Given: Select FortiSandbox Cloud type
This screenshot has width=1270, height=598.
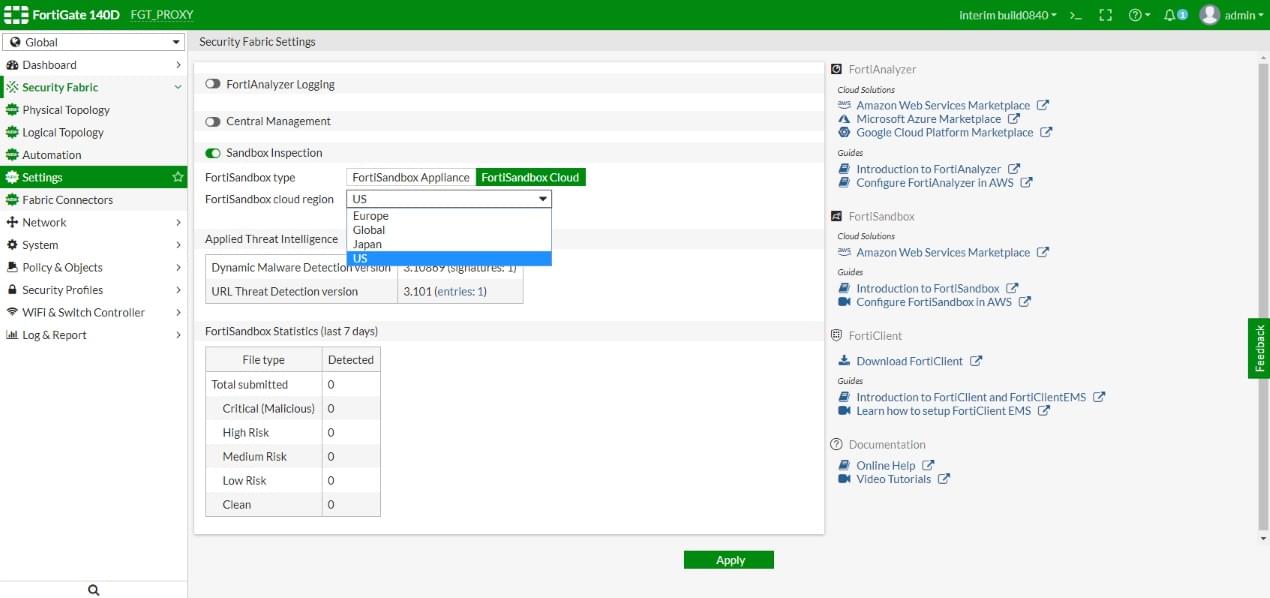Looking at the screenshot, I should (x=530, y=177).
